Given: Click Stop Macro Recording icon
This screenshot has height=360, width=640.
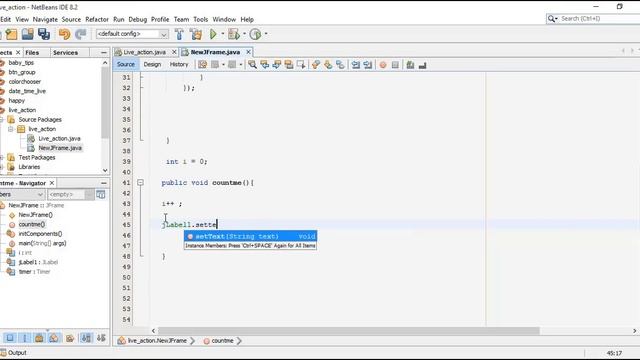Looking at the screenshot, I should click(x=395, y=64).
